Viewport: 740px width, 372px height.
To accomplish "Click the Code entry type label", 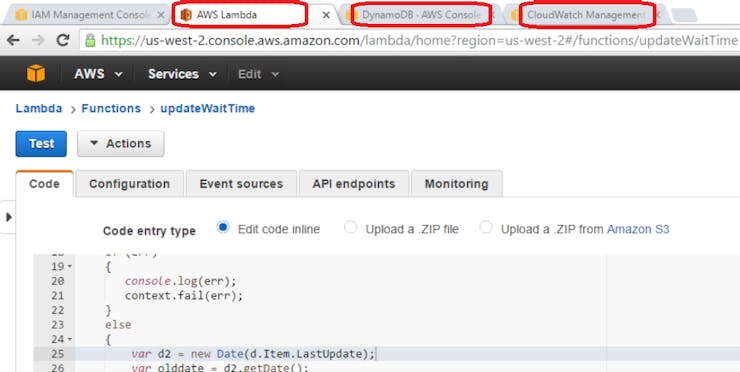I will pyautogui.click(x=149, y=231).
